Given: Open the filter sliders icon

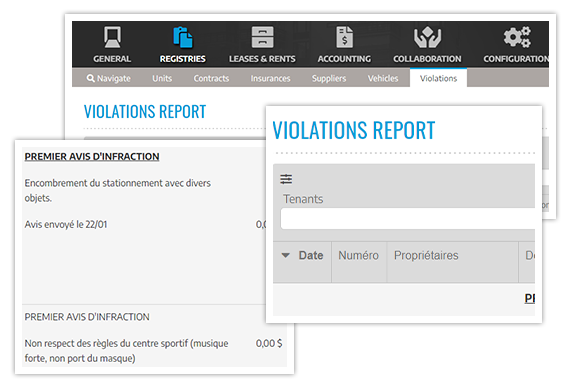Looking at the screenshot, I should click(x=286, y=179).
